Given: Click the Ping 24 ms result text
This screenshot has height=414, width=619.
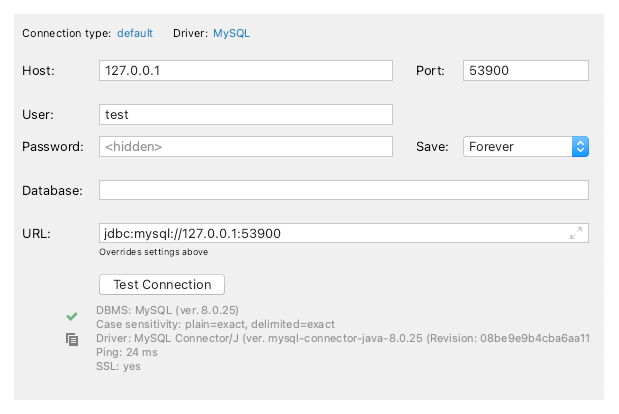Looking at the screenshot, I should click(127, 352).
